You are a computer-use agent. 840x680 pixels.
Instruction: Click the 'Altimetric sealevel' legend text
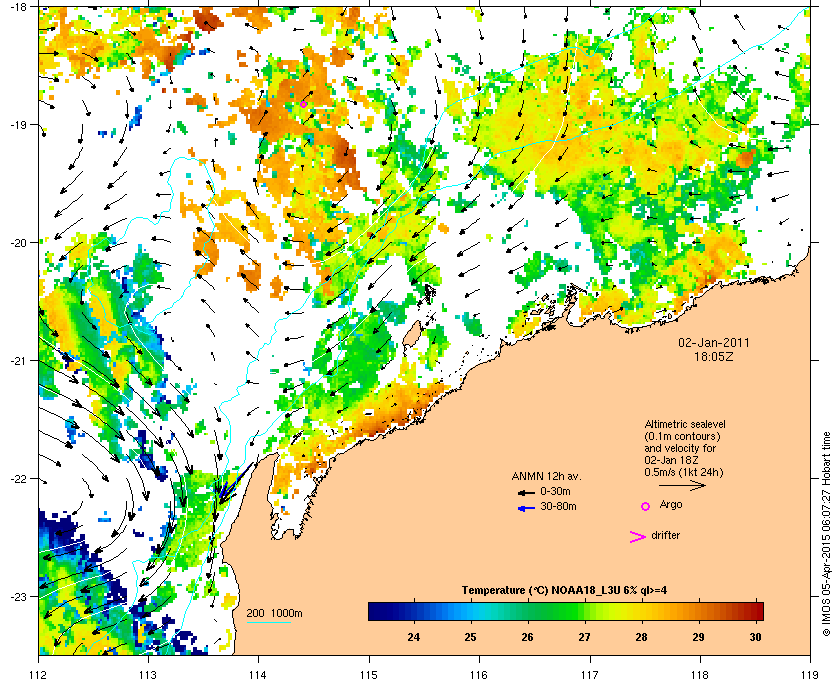[x=685, y=424]
